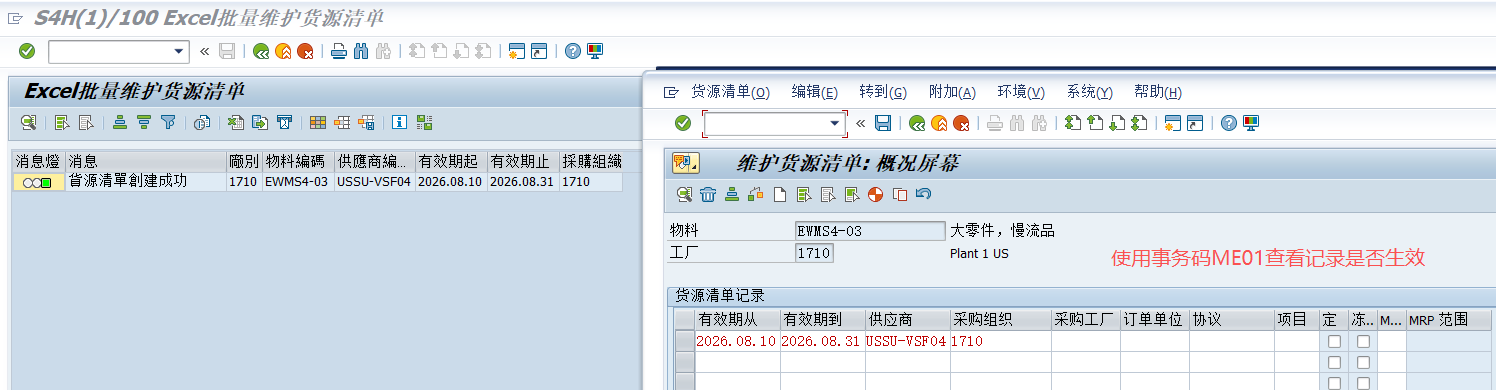Toggle the 冻 (blocked) checkbox in the USSU-VSF04 row
Viewport: 1496px width, 390px height.
pyautogui.click(x=1363, y=341)
